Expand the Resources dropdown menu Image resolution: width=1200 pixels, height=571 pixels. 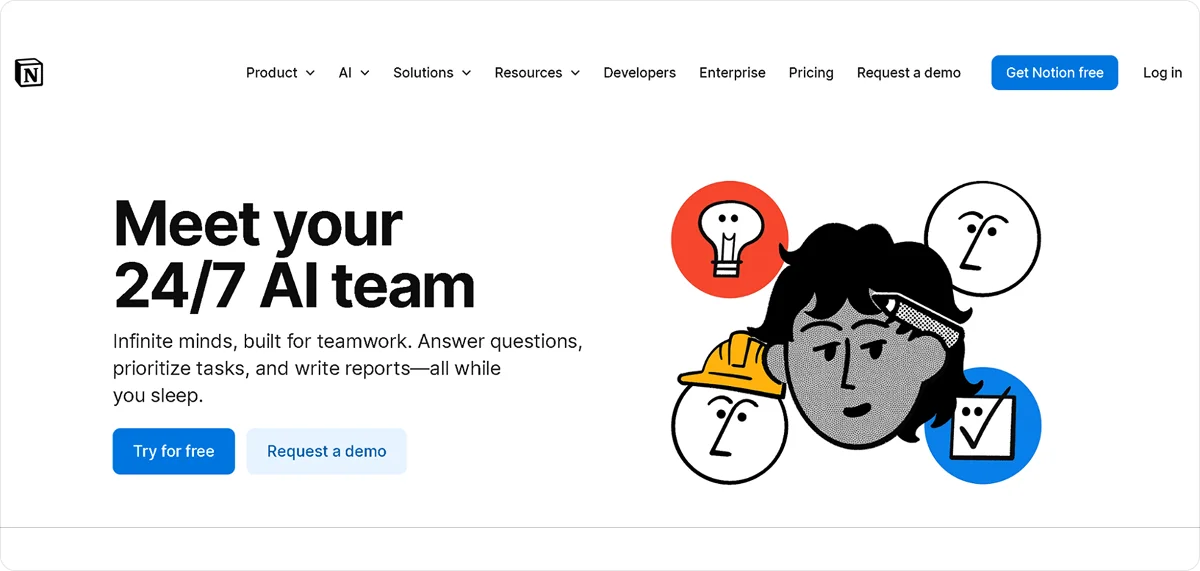537,73
